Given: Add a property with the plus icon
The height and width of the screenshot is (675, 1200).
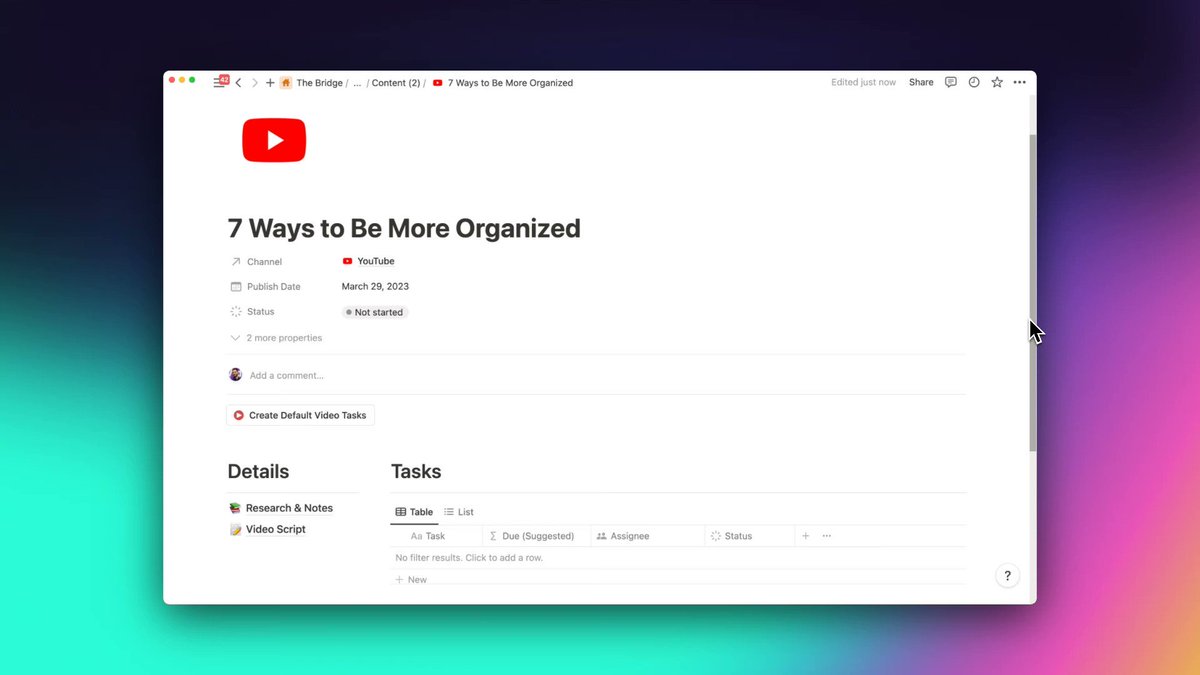Looking at the screenshot, I should 805,536.
